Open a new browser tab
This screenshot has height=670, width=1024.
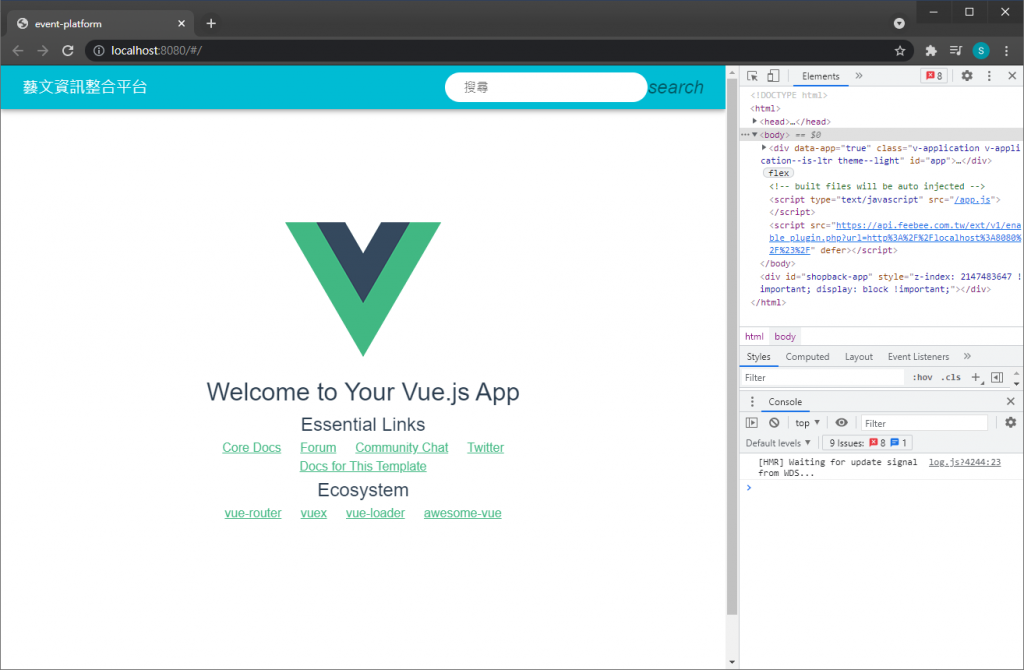pyautogui.click(x=211, y=24)
